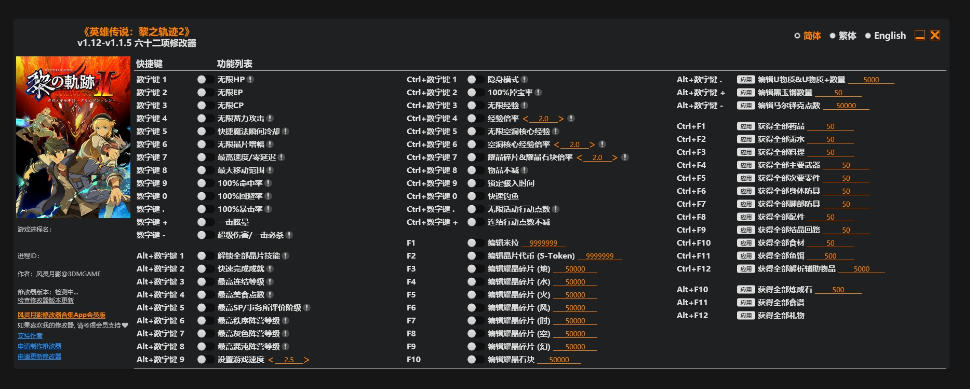Click info icon on the Ctrl+数字键 4 row
Image resolution: width=970 pixels, height=389 pixels.
(x=570, y=119)
